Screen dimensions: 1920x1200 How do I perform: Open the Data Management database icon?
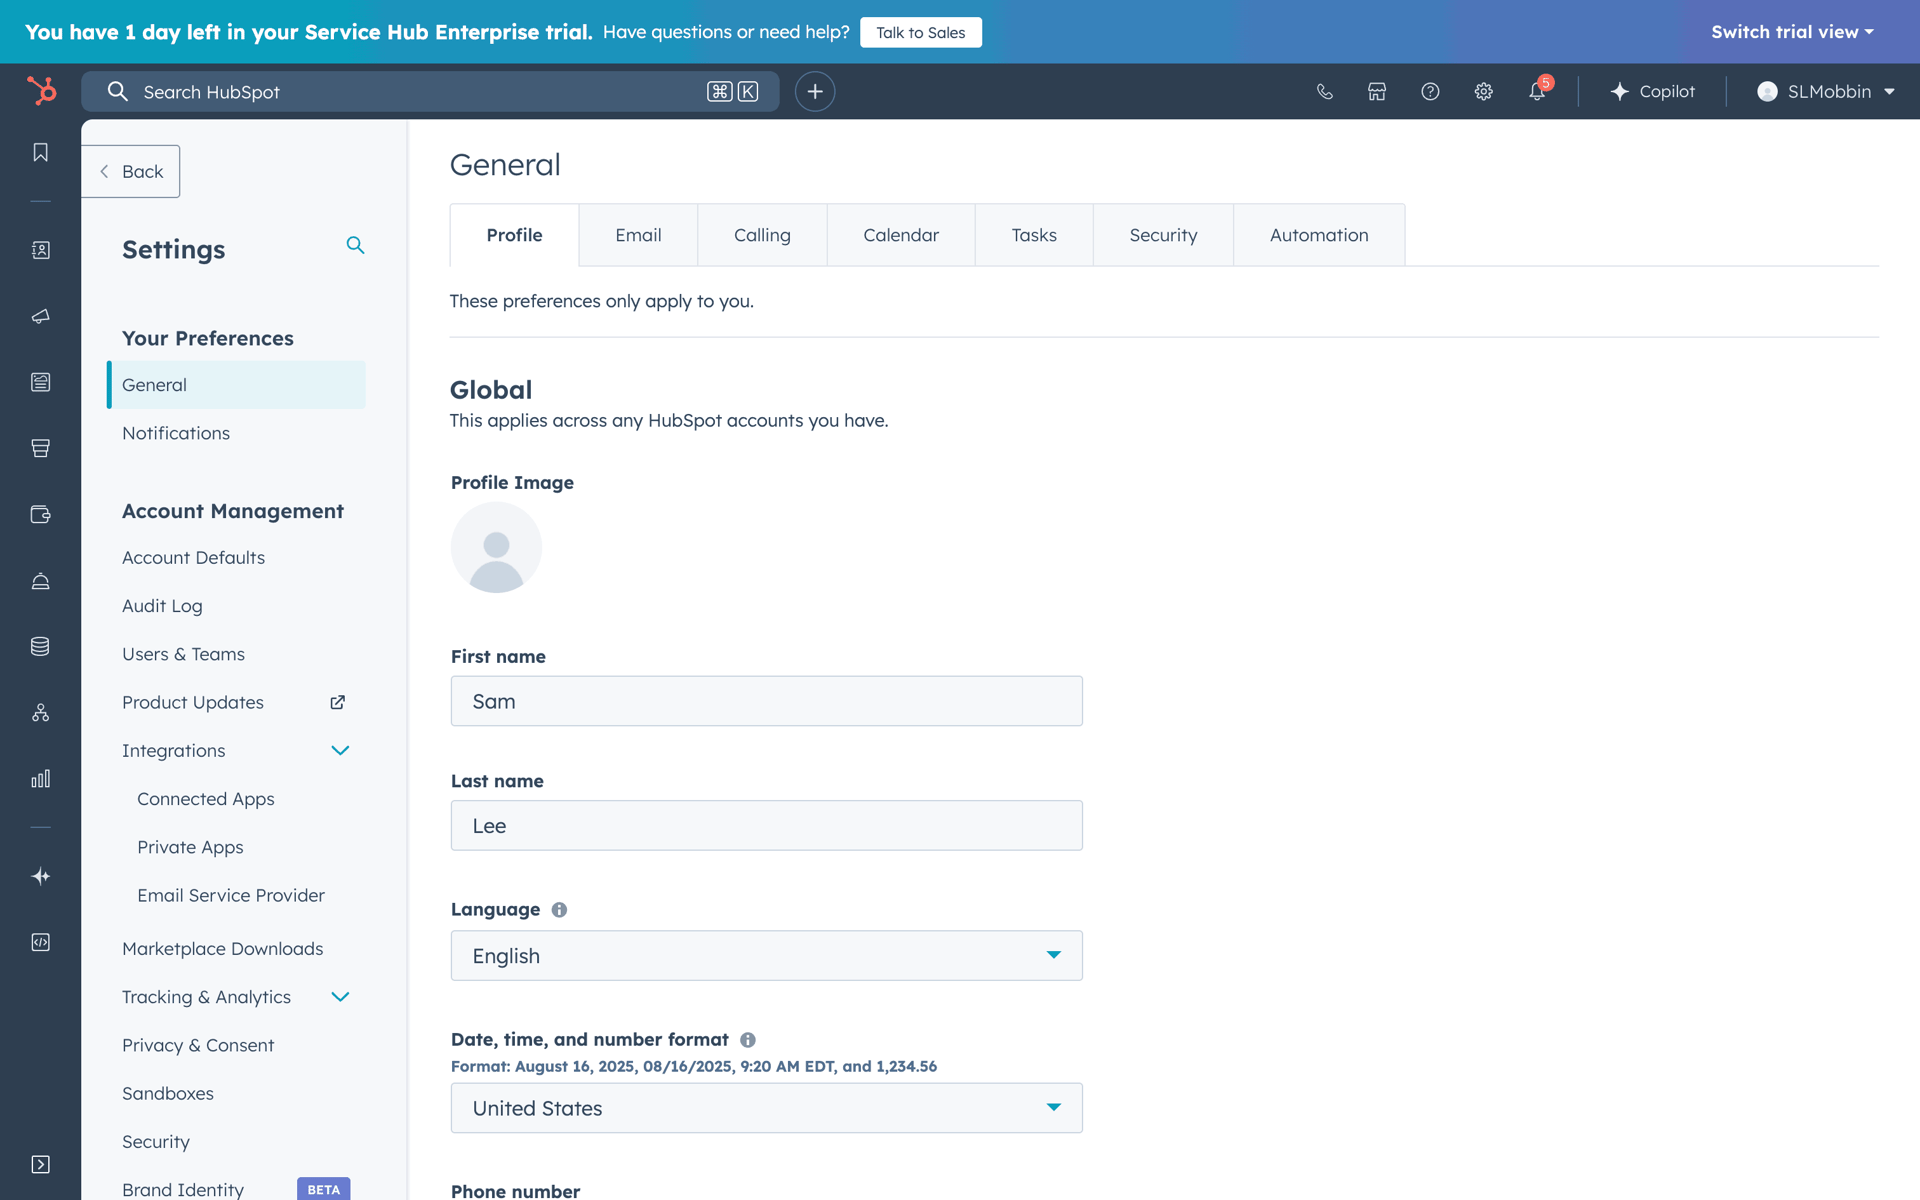coord(40,647)
